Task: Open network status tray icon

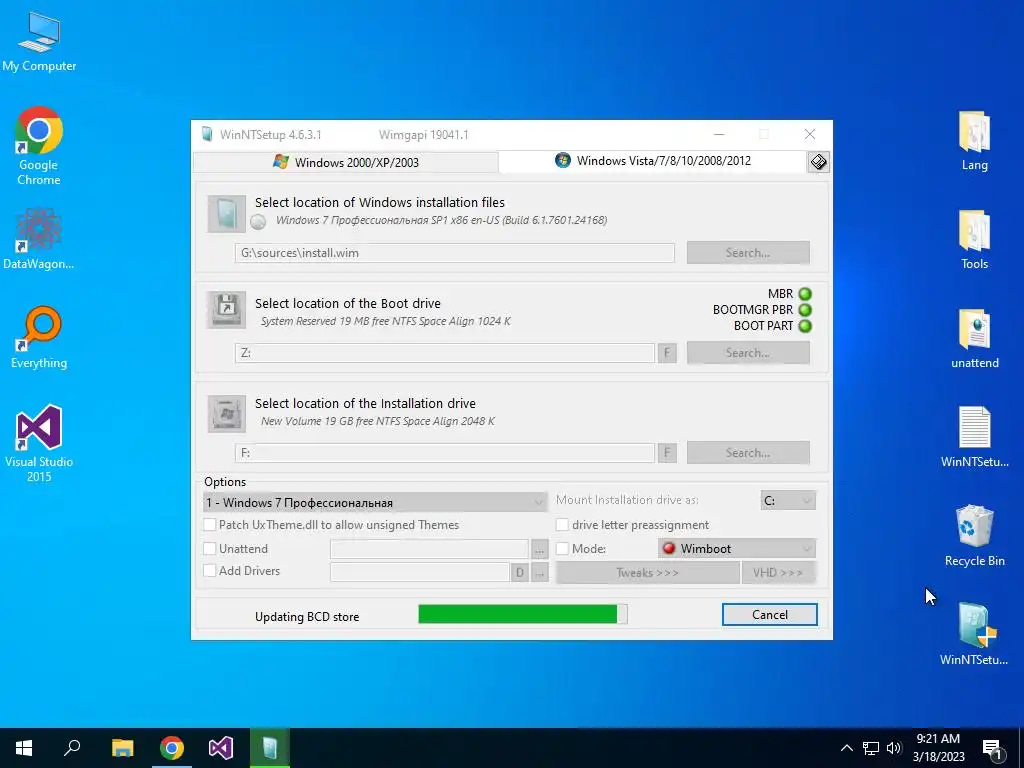Action: (871, 748)
